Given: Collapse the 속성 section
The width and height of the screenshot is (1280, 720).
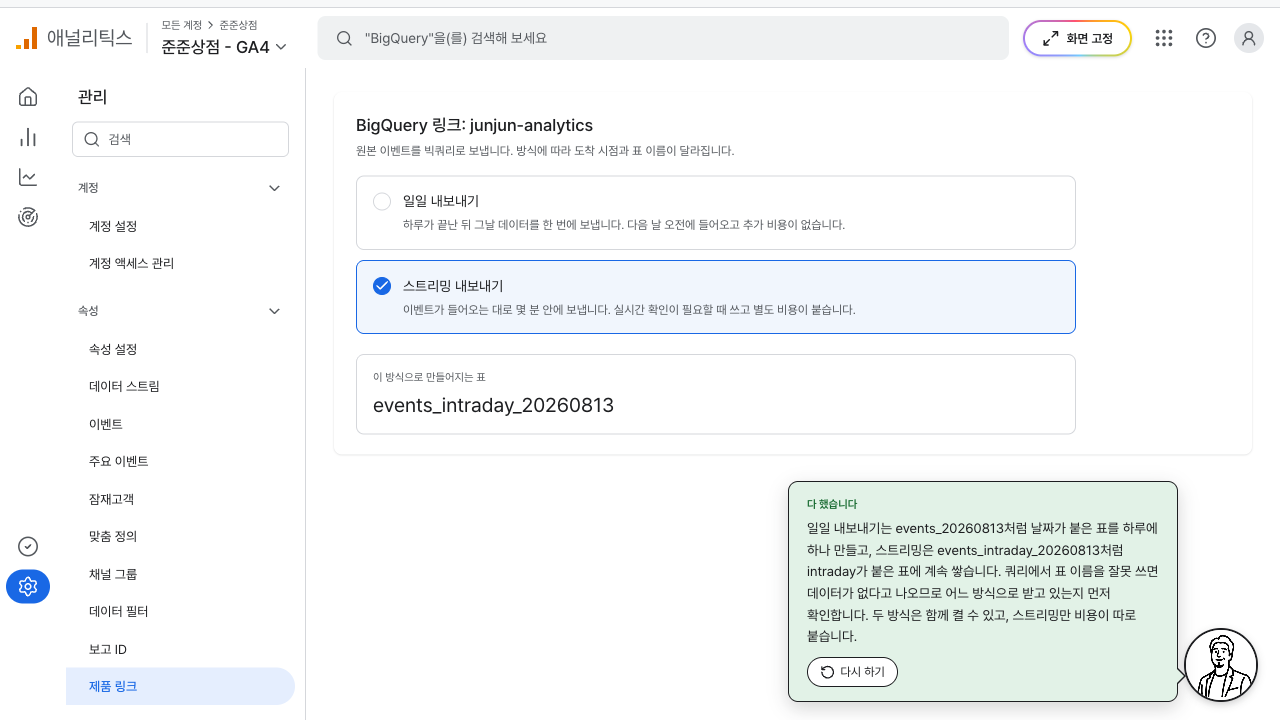Looking at the screenshot, I should tap(275, 311).
